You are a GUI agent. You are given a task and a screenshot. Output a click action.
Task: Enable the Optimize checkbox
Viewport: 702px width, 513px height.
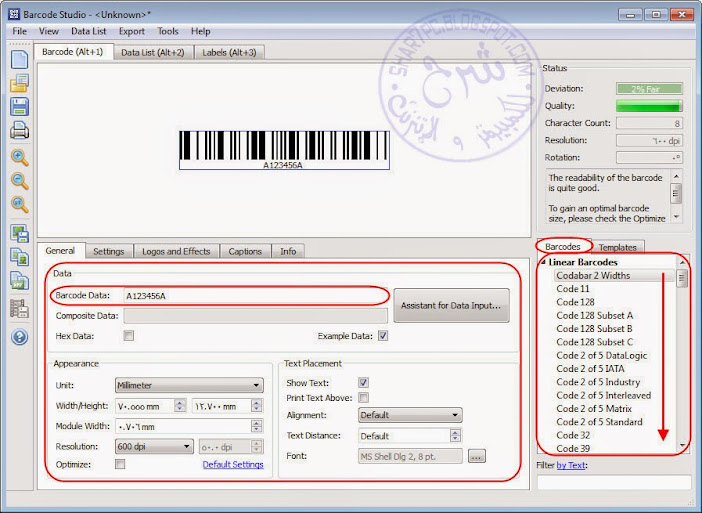120,464
